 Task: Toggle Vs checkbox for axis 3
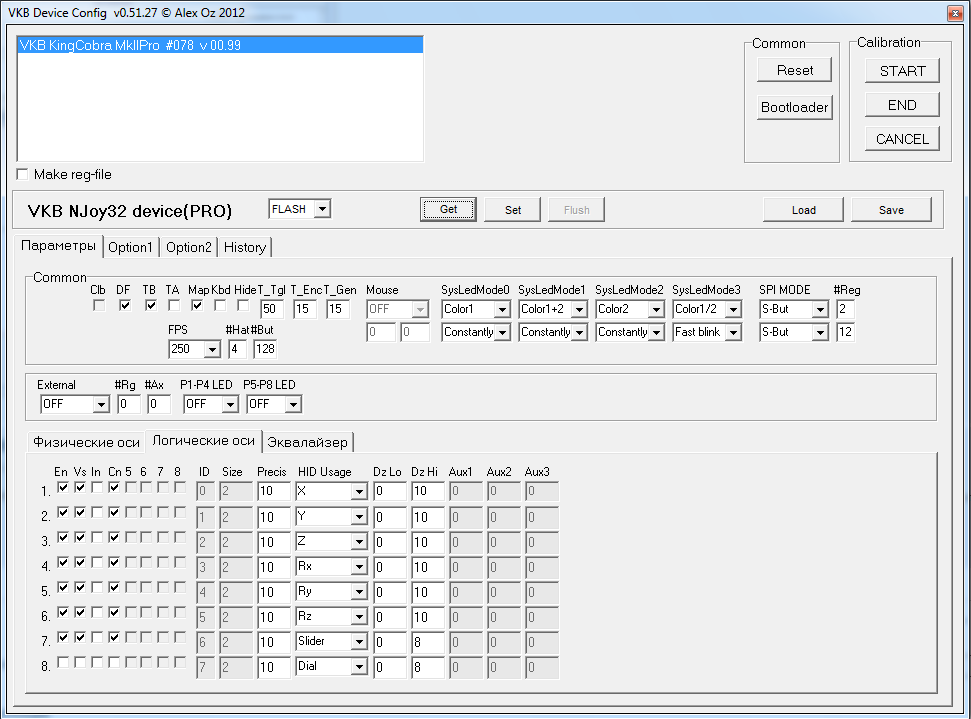80,538
